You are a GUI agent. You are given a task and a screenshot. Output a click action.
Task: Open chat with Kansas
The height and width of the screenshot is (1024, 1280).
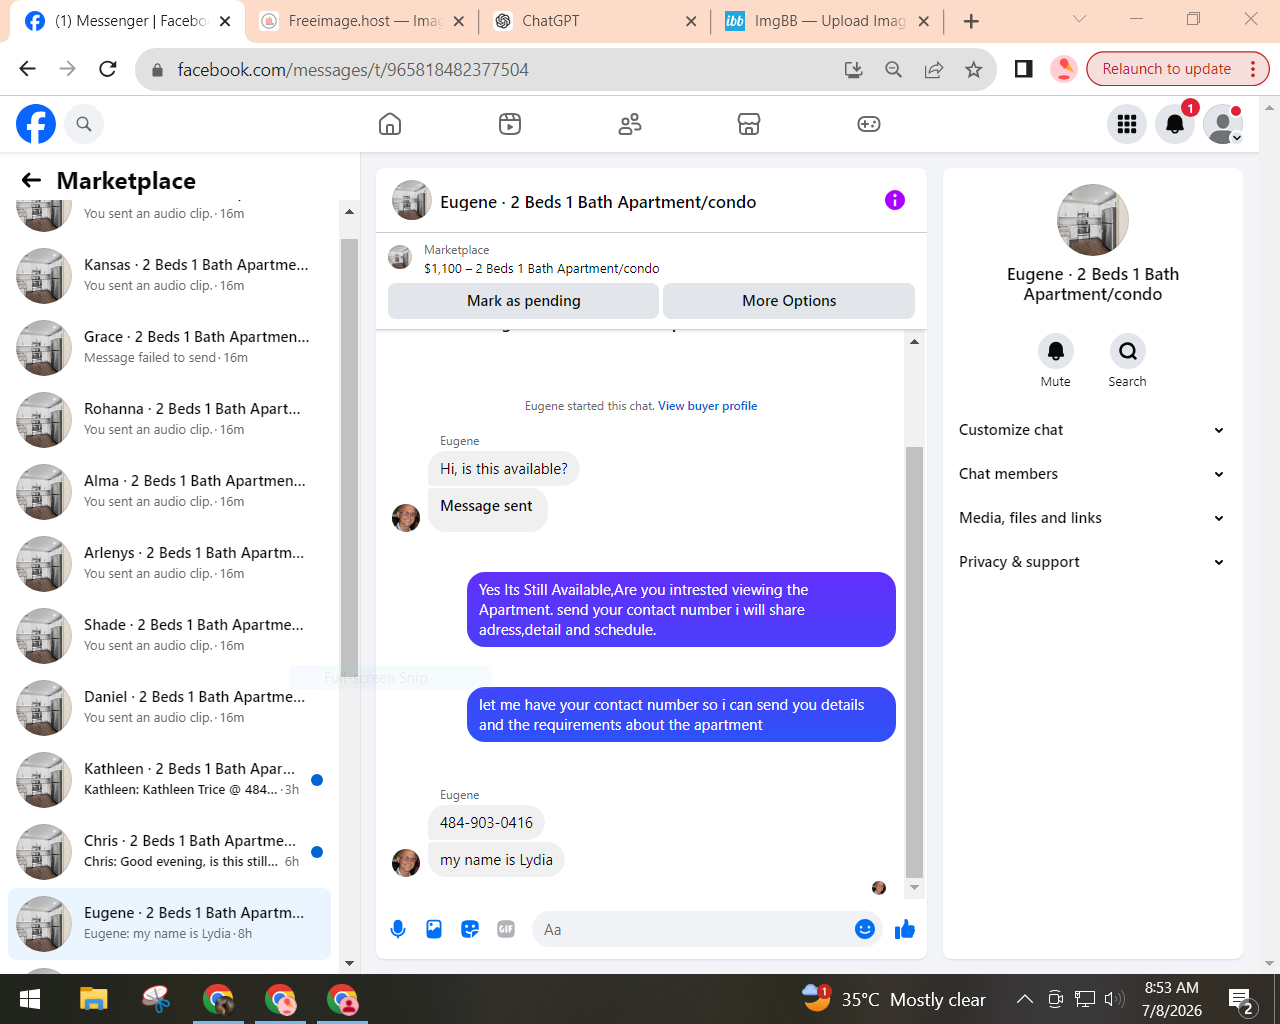(170, 276)
